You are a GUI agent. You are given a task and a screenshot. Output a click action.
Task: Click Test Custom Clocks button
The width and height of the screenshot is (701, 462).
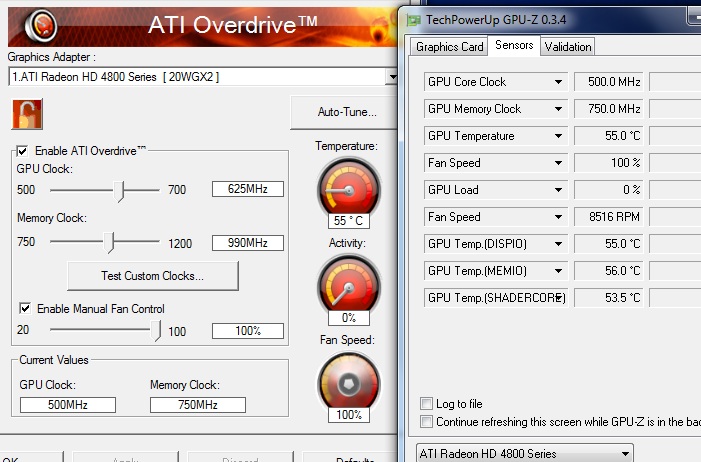152,276
